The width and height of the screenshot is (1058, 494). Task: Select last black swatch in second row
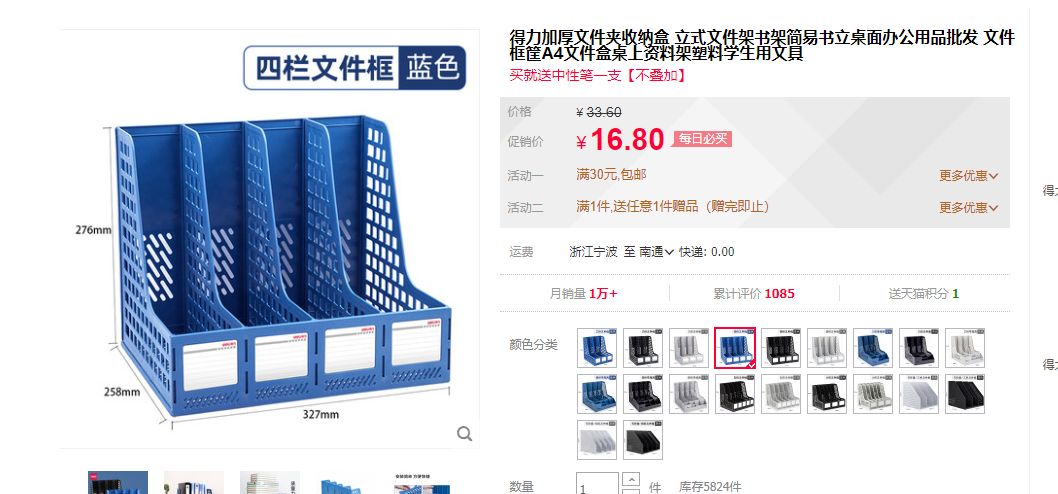coord(964,394)
